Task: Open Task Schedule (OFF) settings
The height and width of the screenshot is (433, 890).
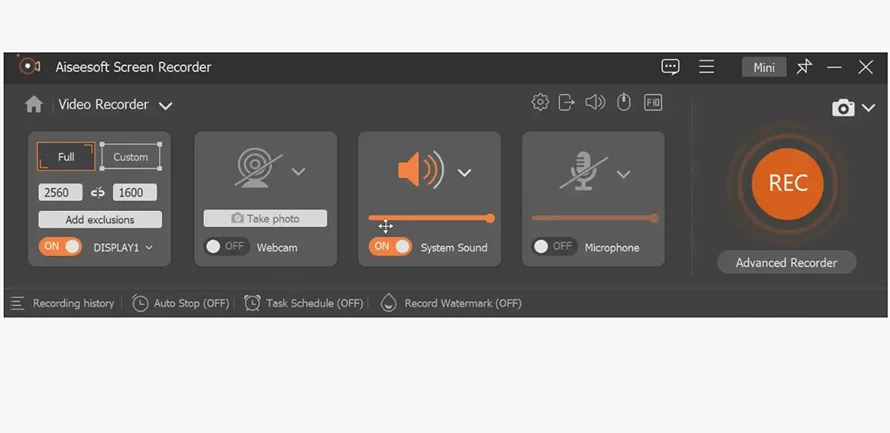Action: (x=314, y=304)
